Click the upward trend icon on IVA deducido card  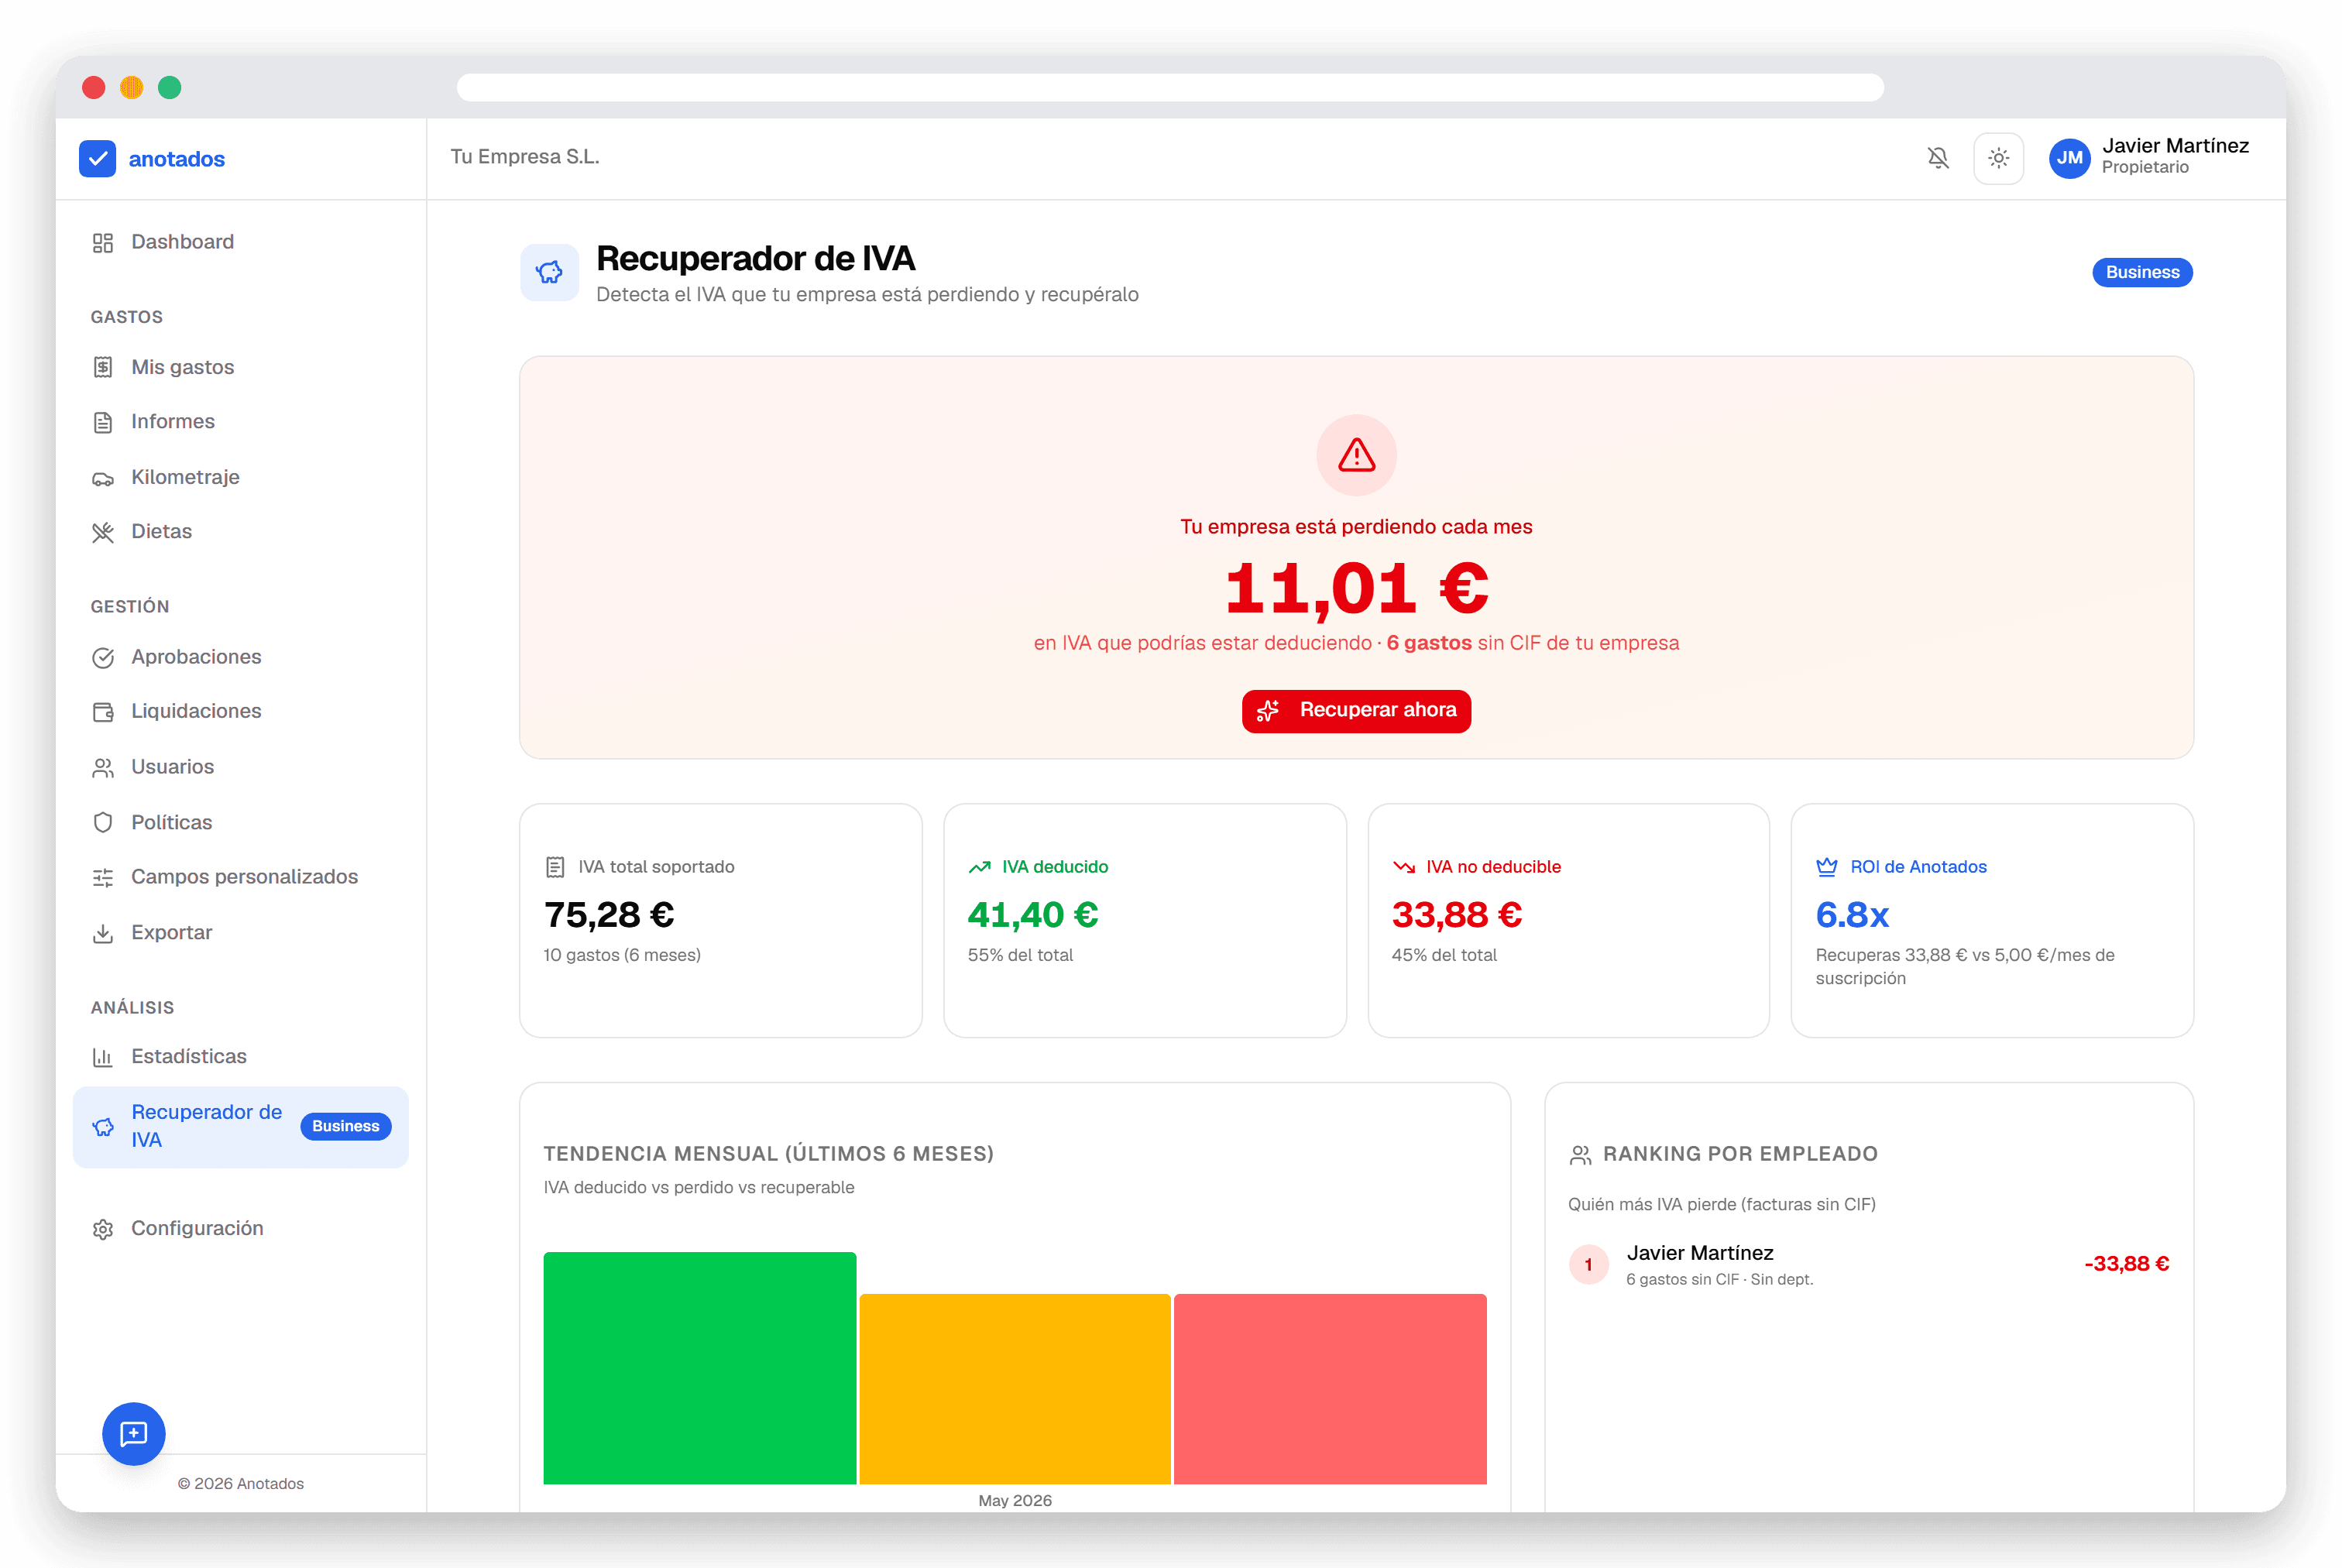pos(979,867)
